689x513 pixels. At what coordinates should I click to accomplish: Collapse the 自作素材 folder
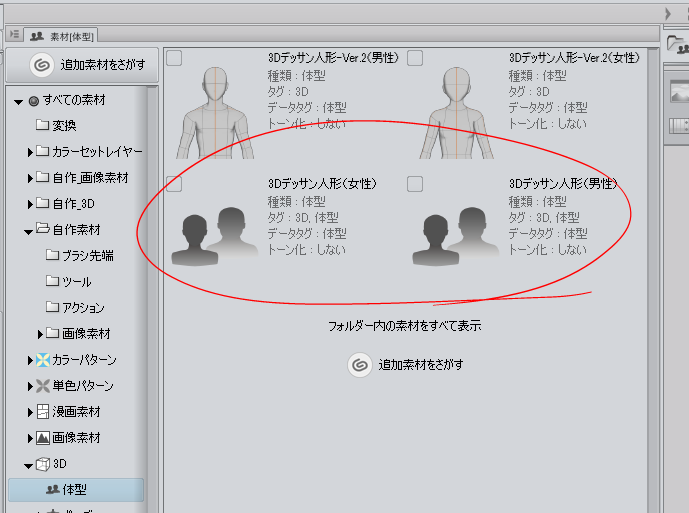coord(29,232)
